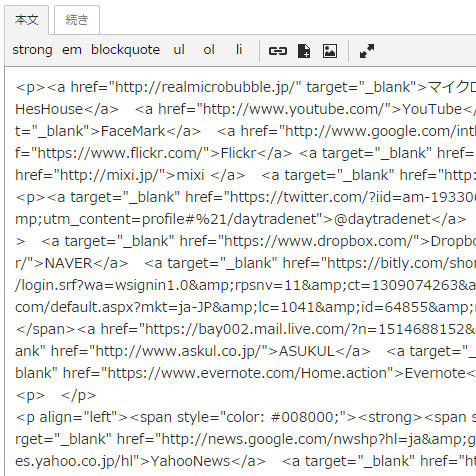
Task: Click the insert image icon
Action: pyautogui.click(x=330, y=51)
